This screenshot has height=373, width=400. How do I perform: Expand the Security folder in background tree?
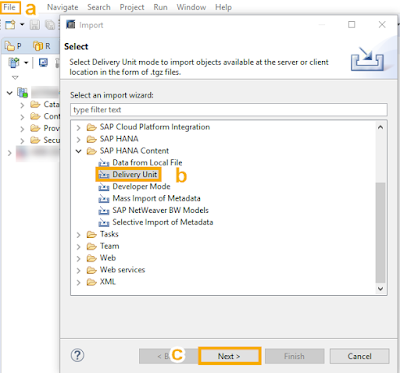[x=22, y=141]
